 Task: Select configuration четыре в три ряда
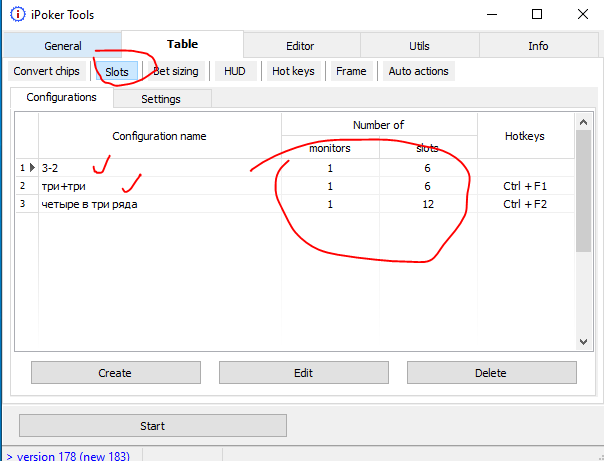295,204
